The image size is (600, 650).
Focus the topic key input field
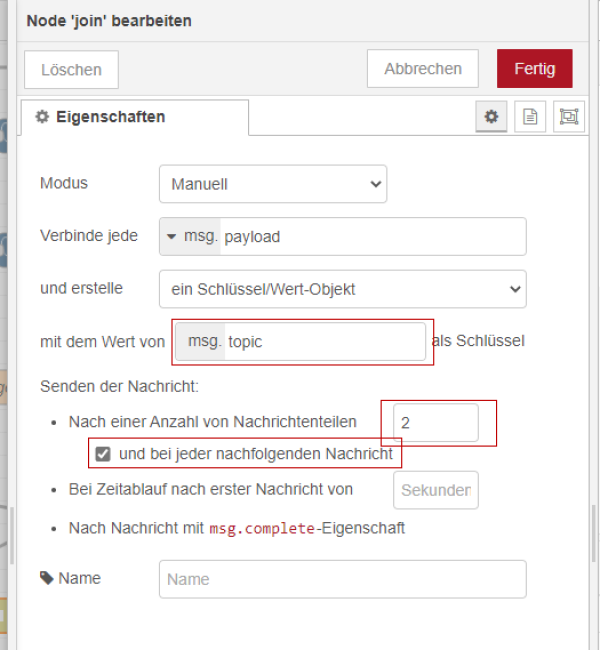322,341
